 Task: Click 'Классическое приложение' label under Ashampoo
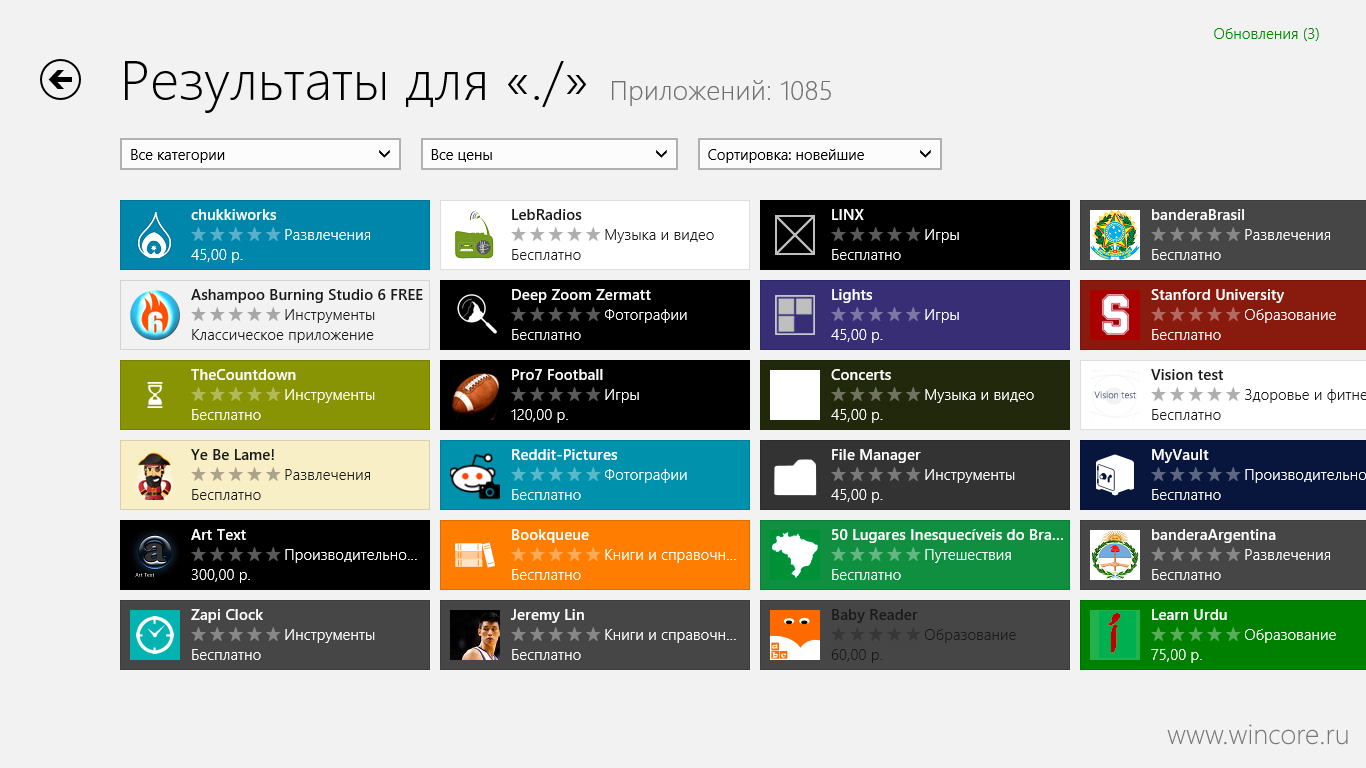tap(282, 335)
